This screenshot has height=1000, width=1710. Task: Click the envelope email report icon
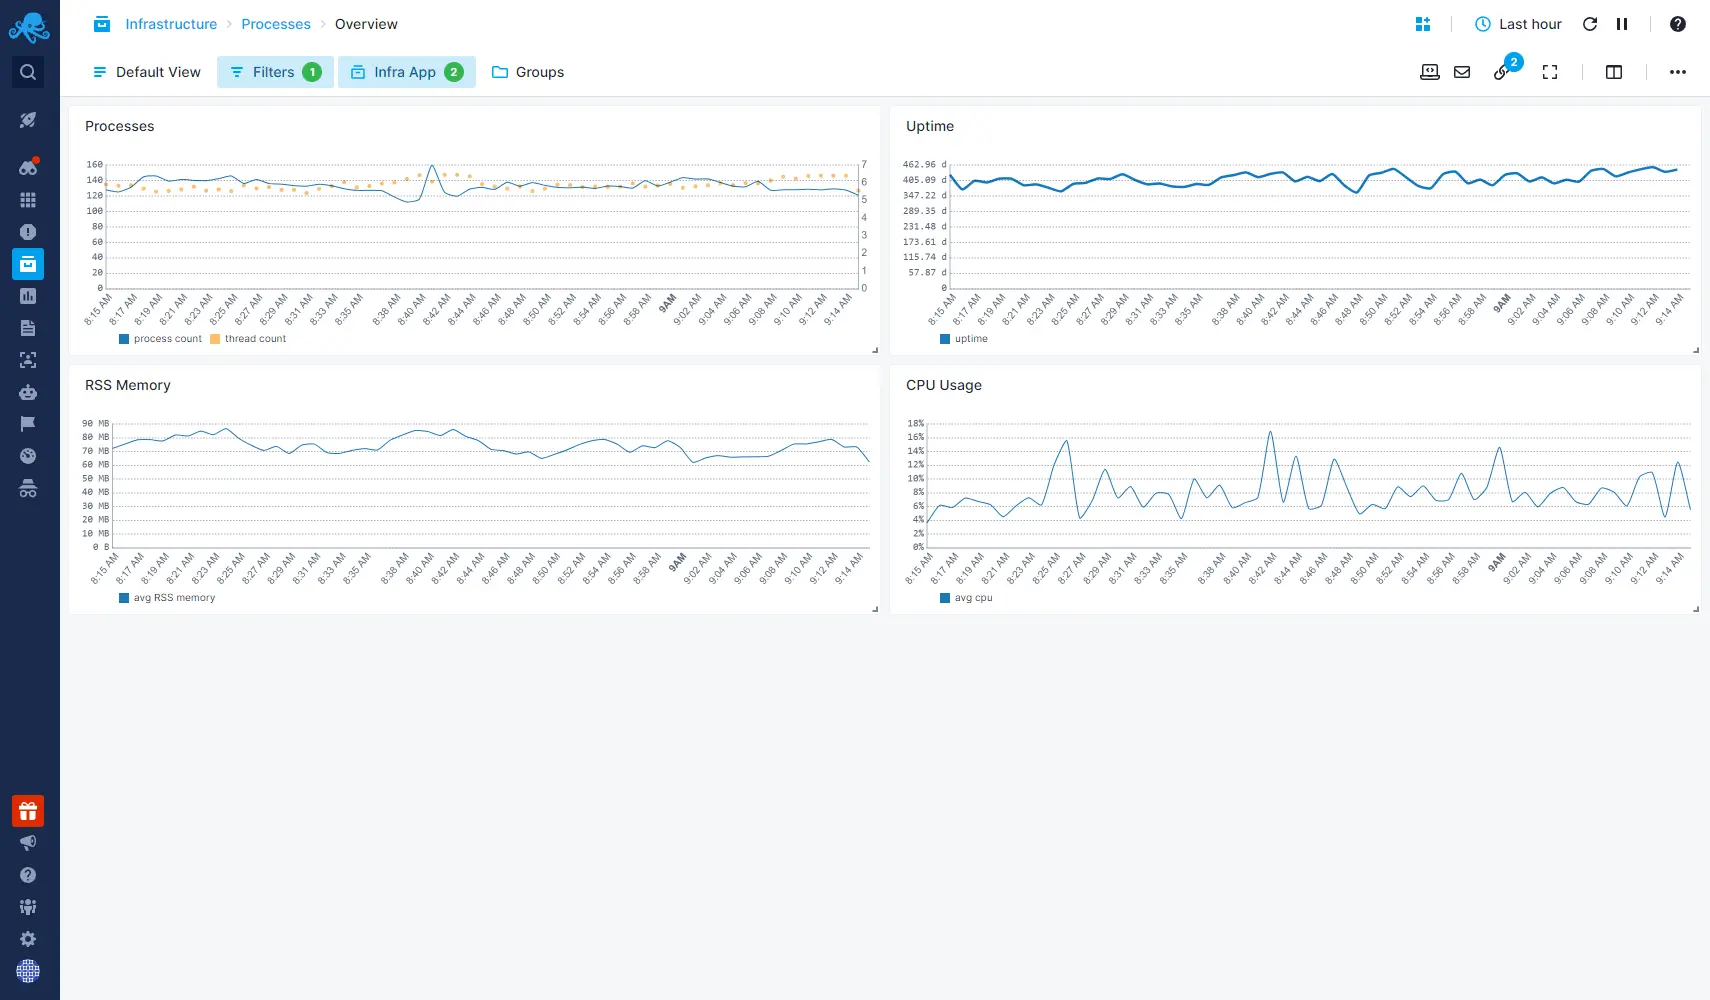(x=1462, y=72)
